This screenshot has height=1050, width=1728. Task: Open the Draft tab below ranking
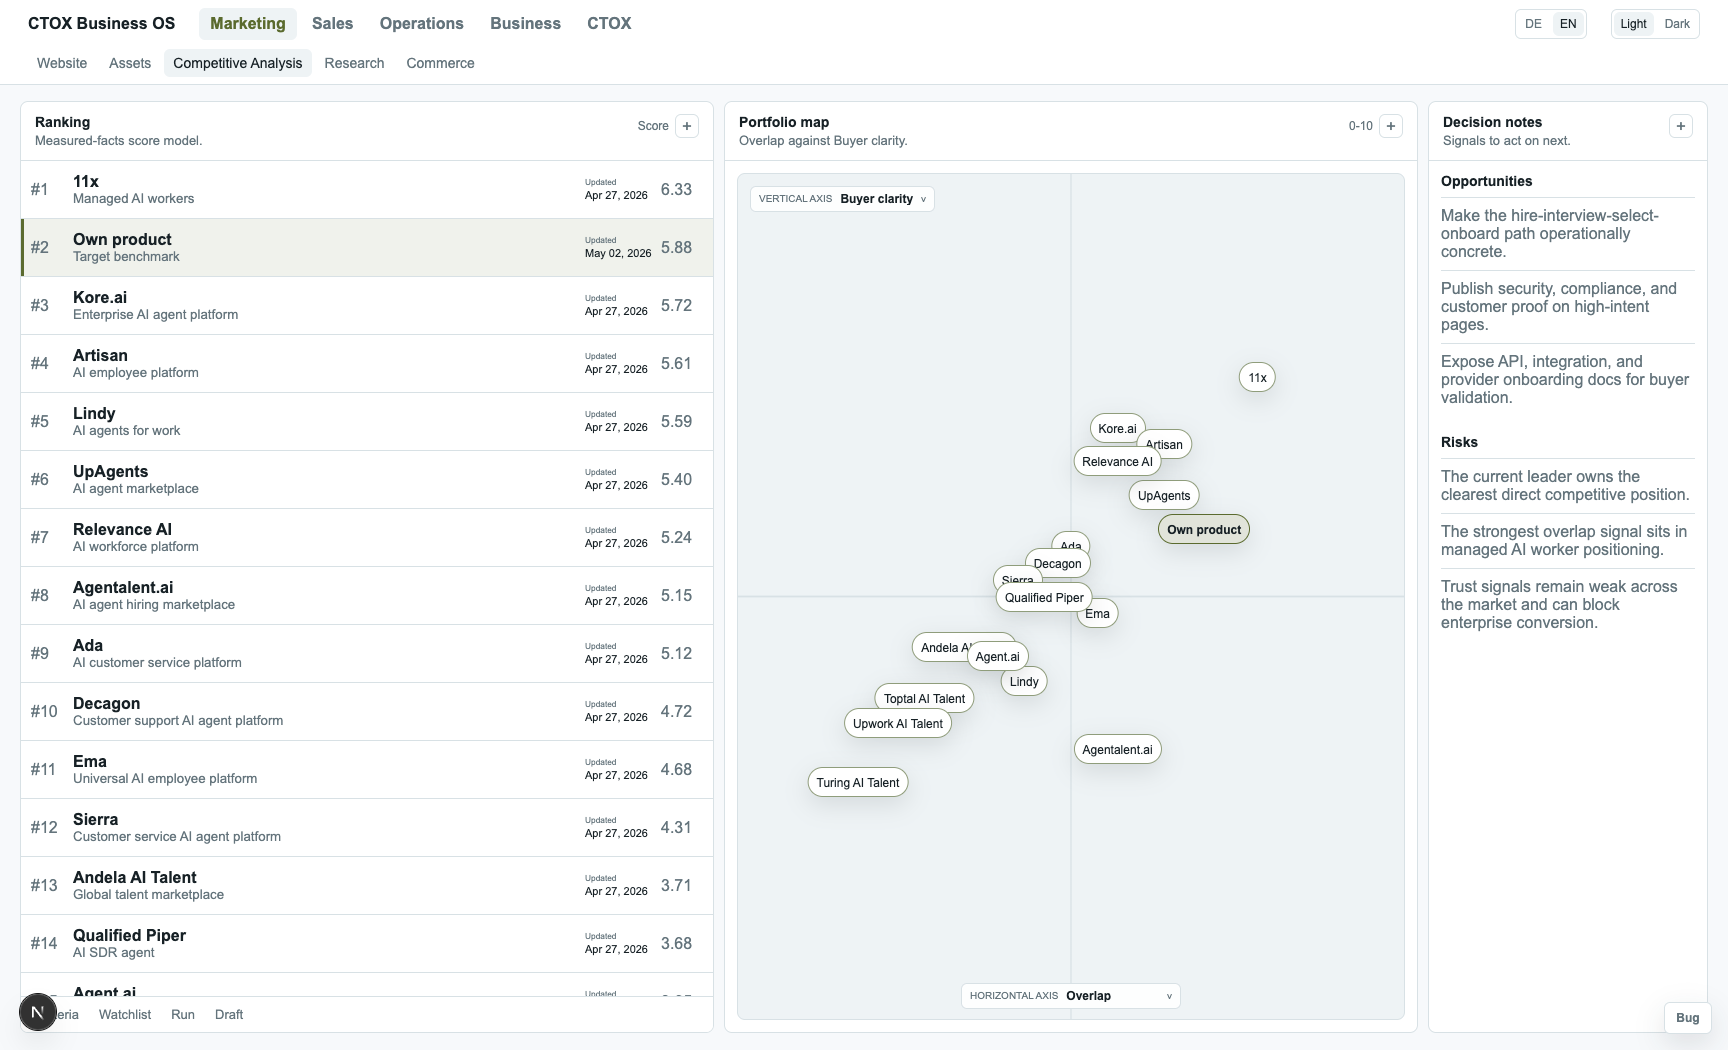229,1014
